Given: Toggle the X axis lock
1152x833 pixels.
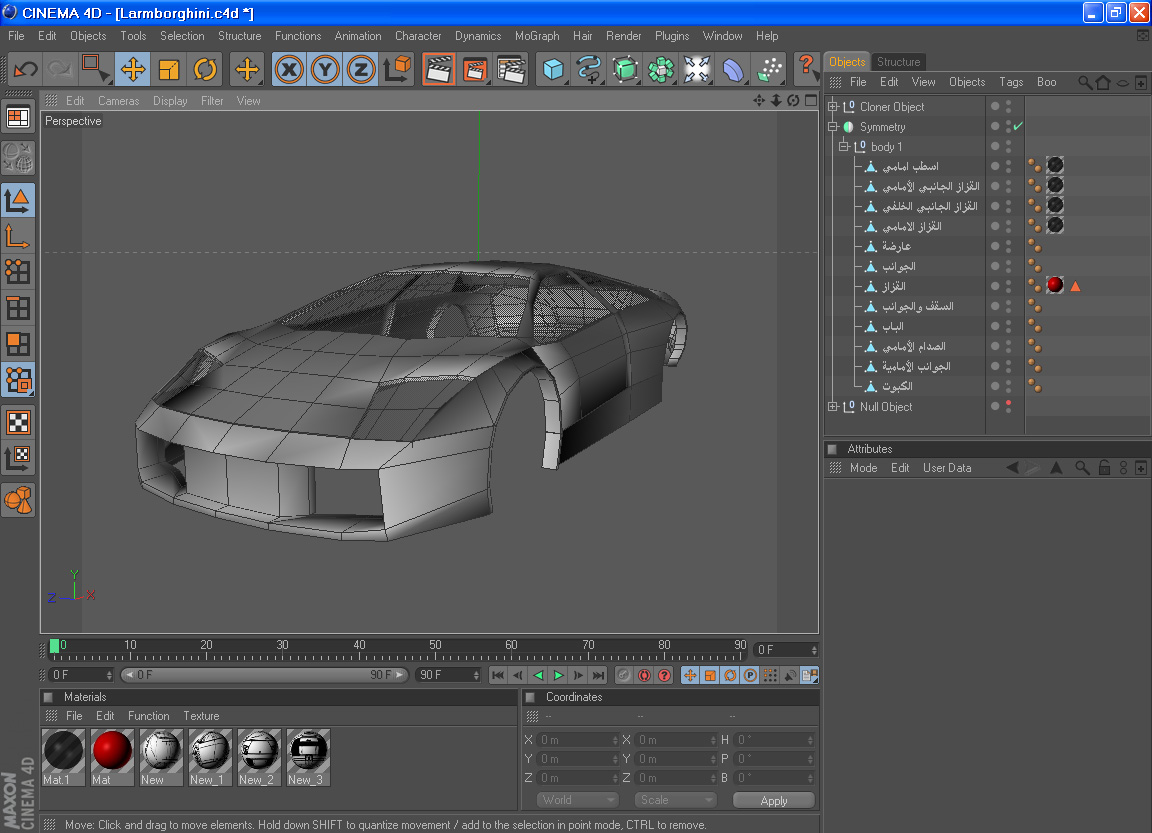Looking at the screenshot, I should (x=289, y=70).
